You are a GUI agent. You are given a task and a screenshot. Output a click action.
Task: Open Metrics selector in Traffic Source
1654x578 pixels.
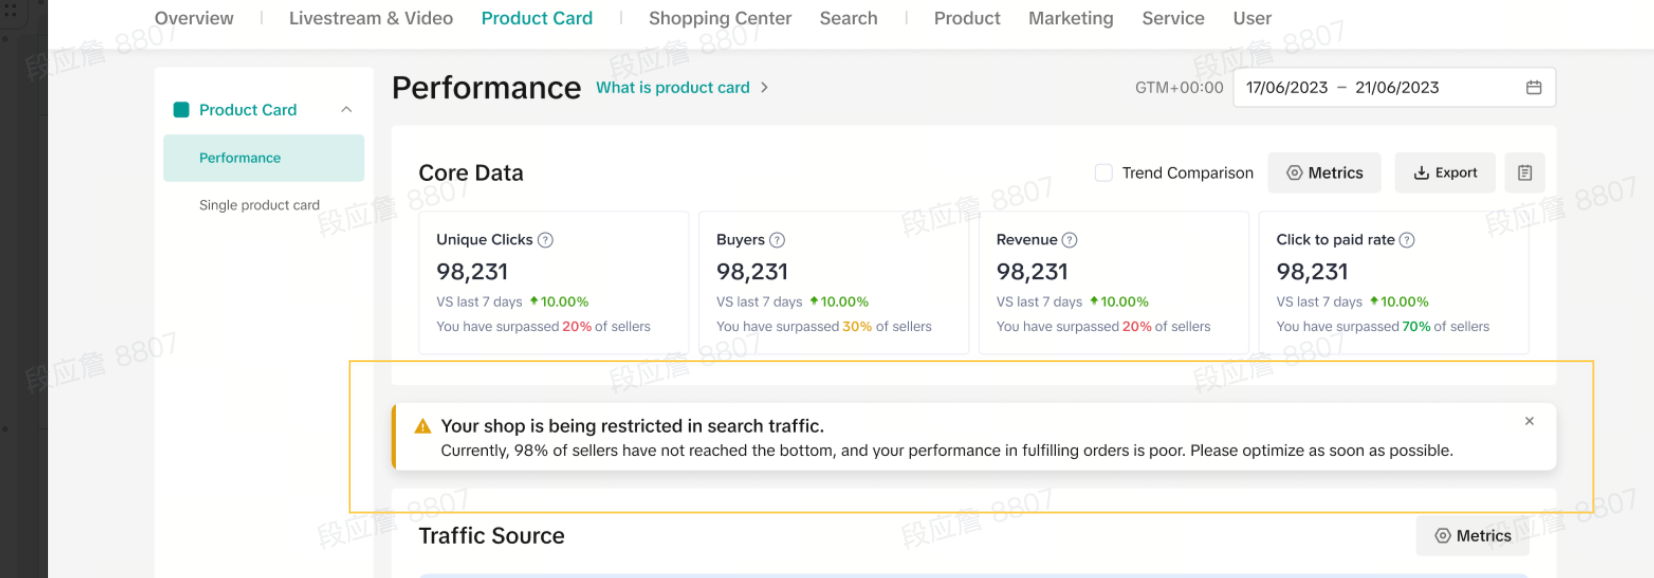coord(1473,536)
